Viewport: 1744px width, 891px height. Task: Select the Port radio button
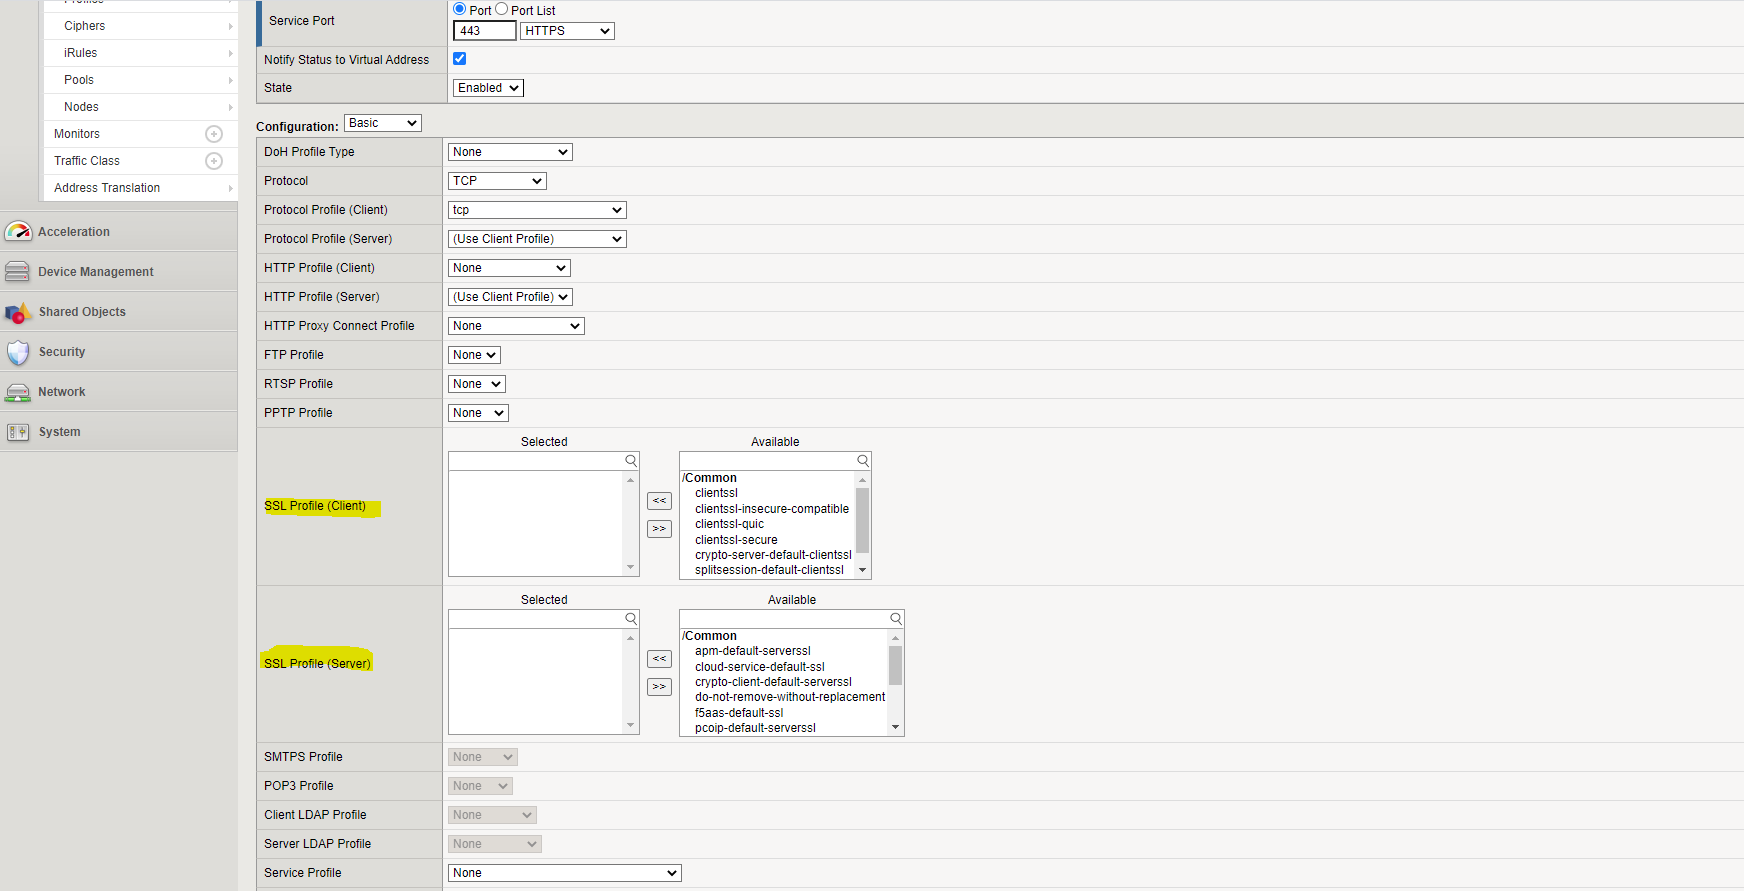[x=460, y=9]
